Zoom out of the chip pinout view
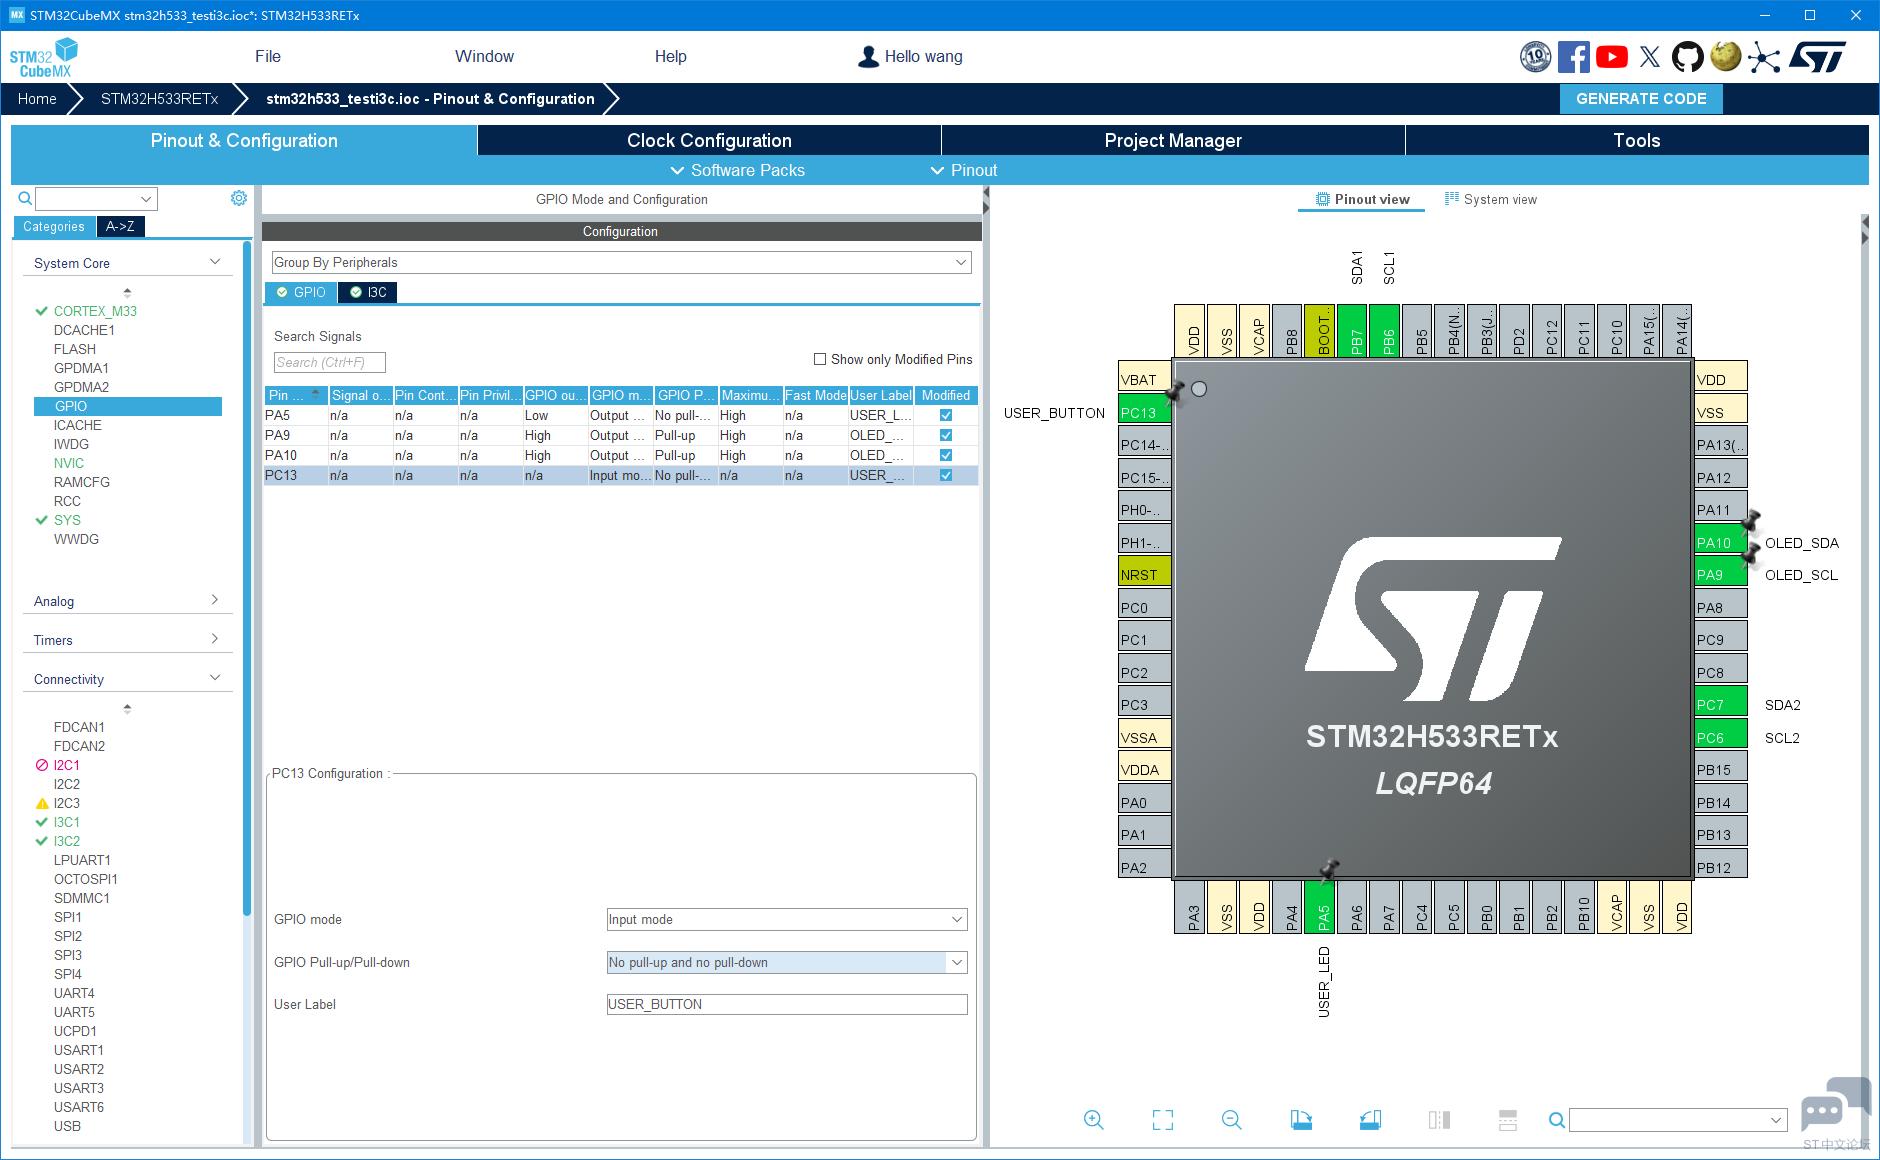Image resolution: width=1880 pixels, height=1160 pixels. pyautogui.click(x=1232, y=1120)
